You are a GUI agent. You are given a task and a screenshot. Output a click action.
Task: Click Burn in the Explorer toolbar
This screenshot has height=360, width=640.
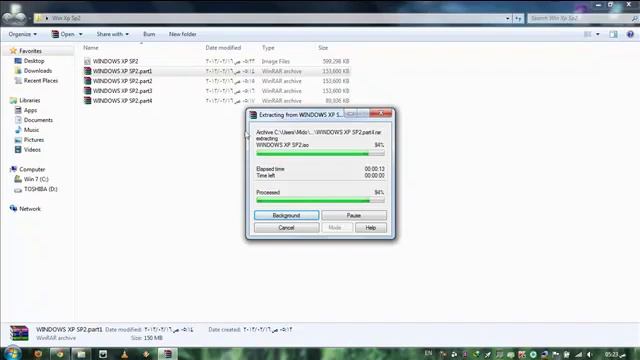[149, 34]
